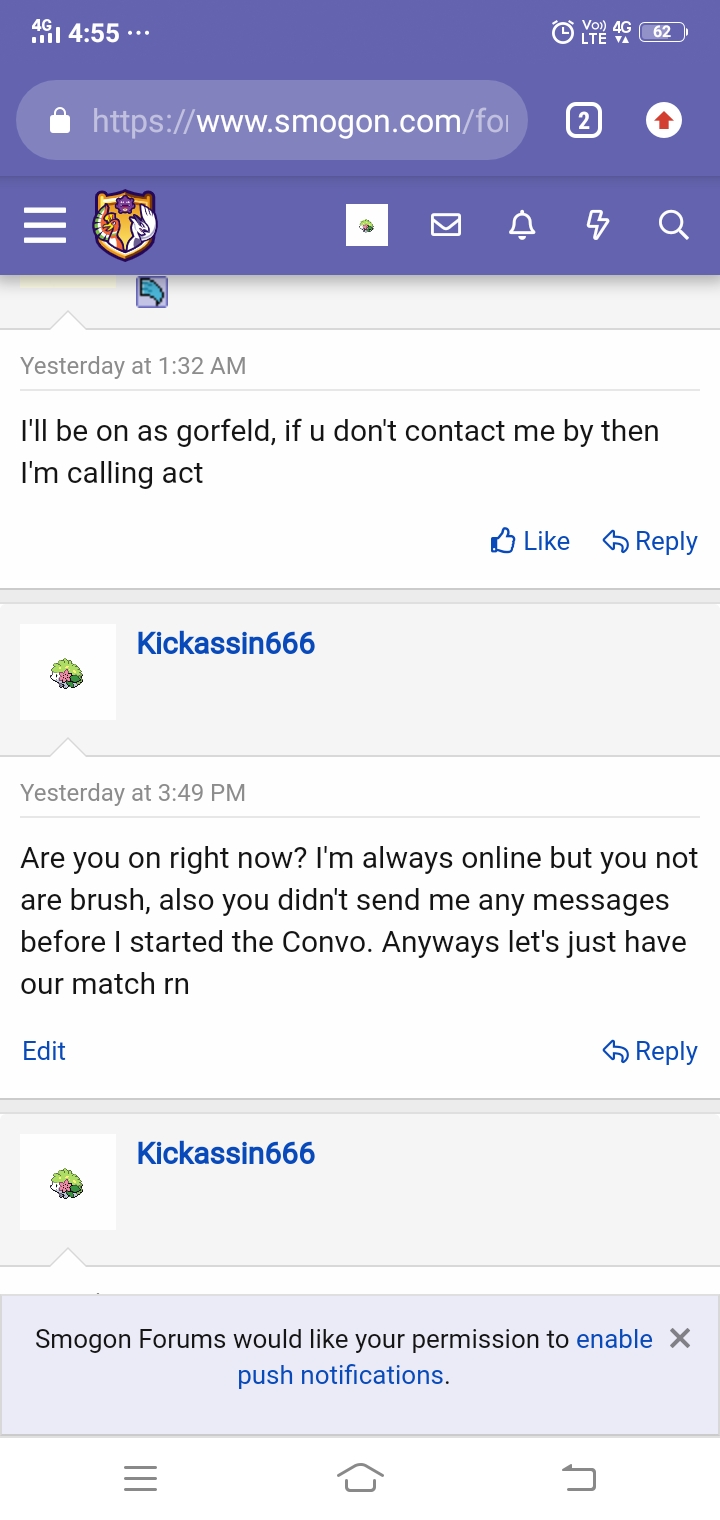Open the account avatar in header

tap(367, 226)
